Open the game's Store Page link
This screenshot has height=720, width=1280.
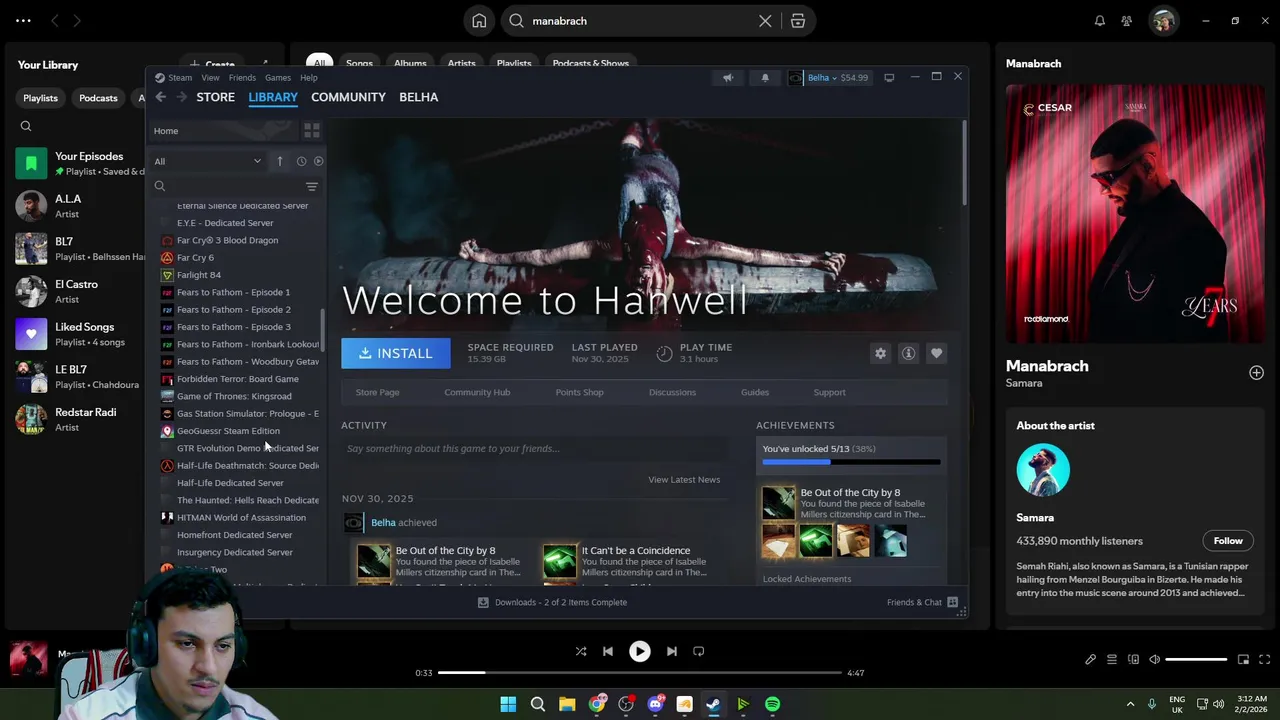[377, 392]
